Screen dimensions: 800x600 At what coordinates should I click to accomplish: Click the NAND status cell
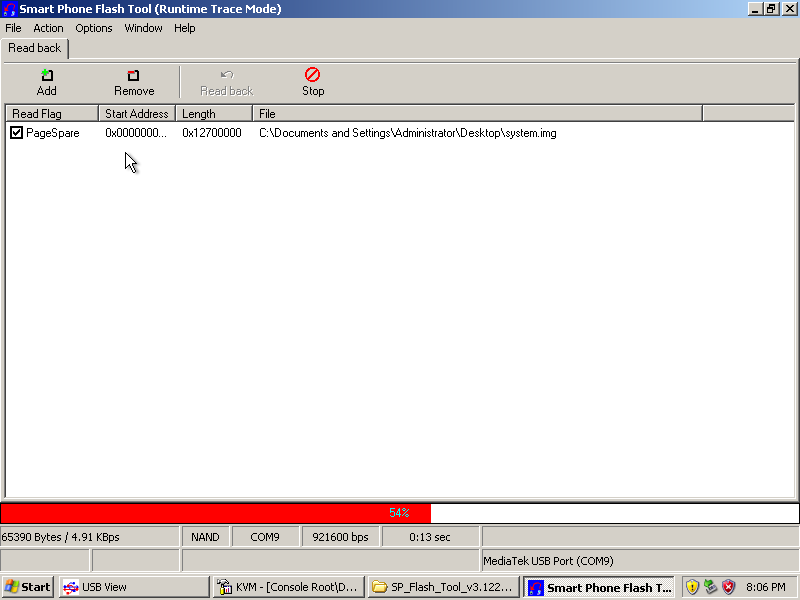205,537
